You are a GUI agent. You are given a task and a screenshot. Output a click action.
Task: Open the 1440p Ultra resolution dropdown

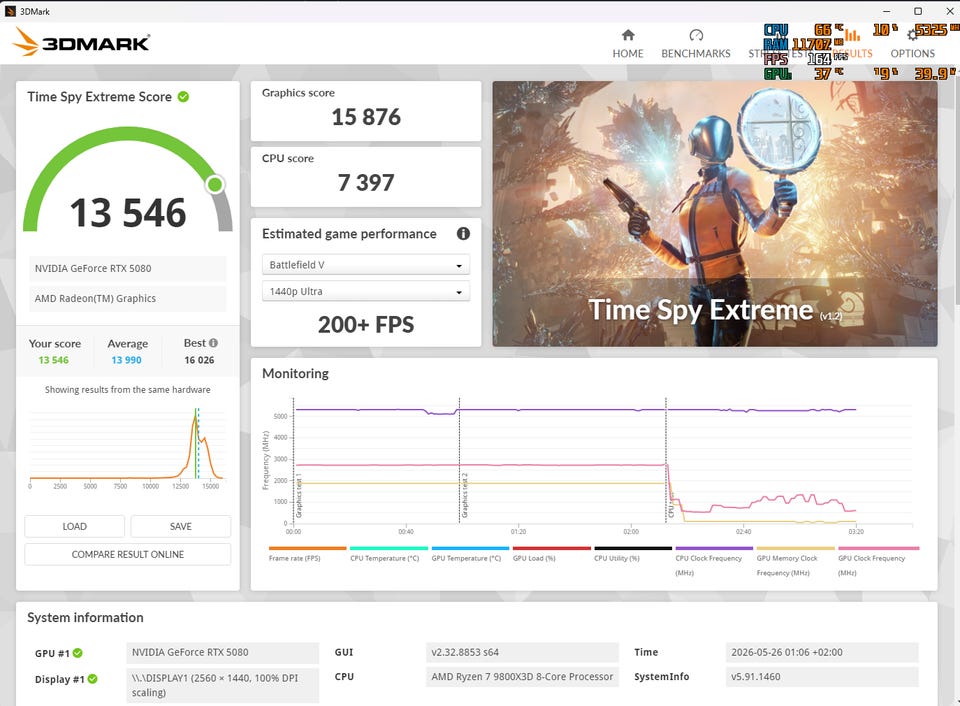(x=366, y=291)
